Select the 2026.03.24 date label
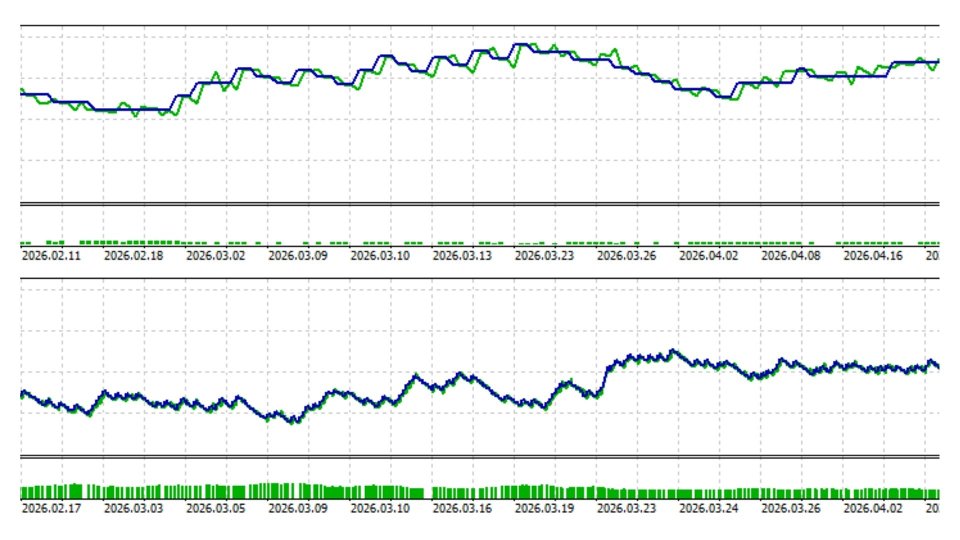 click(708, 508)
